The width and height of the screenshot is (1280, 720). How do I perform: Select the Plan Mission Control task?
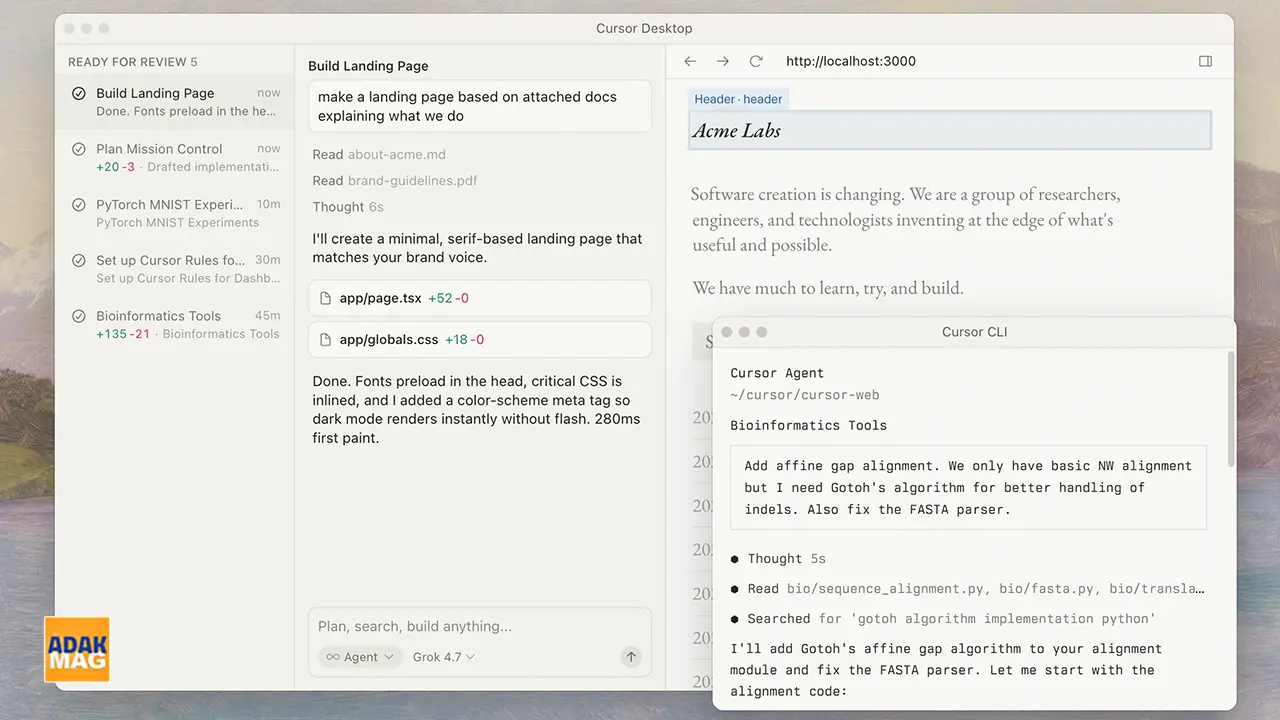[174, 158]
